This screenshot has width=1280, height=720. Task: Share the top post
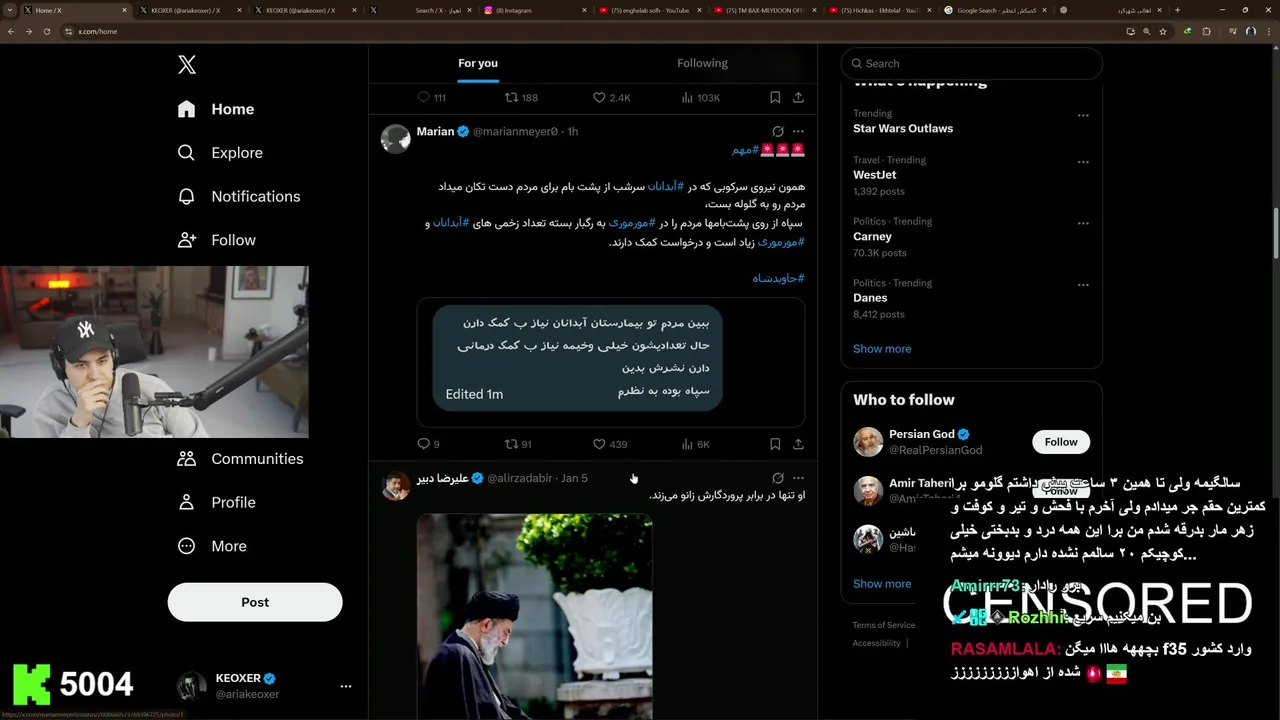pos(798,97)
